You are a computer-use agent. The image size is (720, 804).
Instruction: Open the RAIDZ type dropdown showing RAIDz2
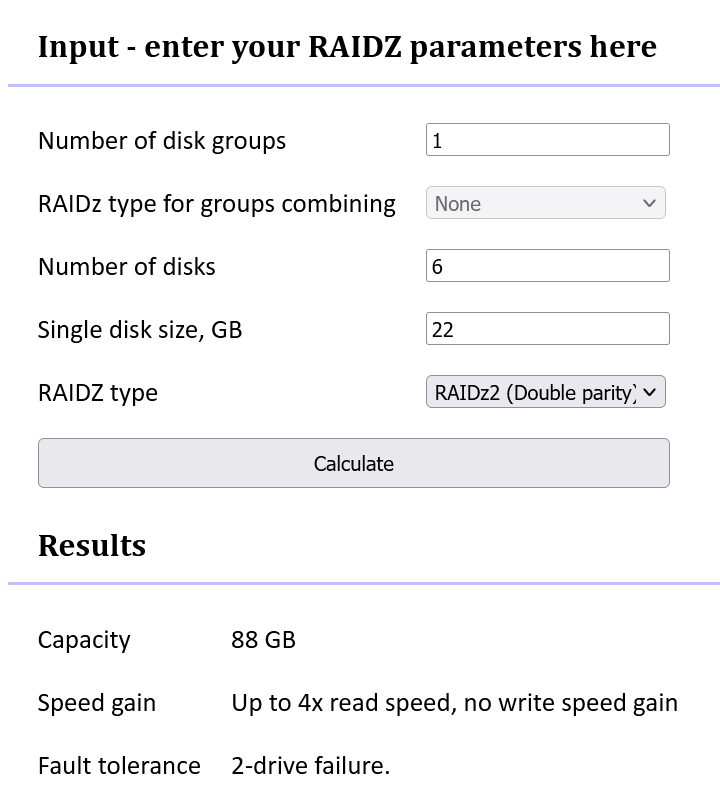tap(546, 392)
